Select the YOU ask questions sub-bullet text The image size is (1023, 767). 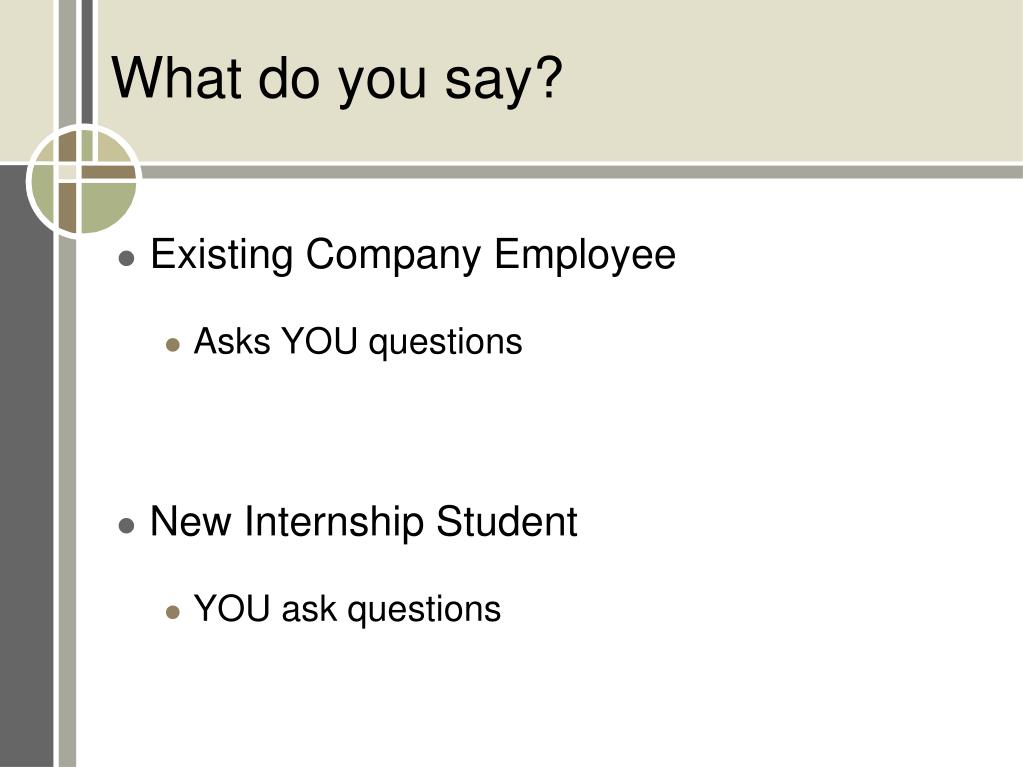coord(347,610)
